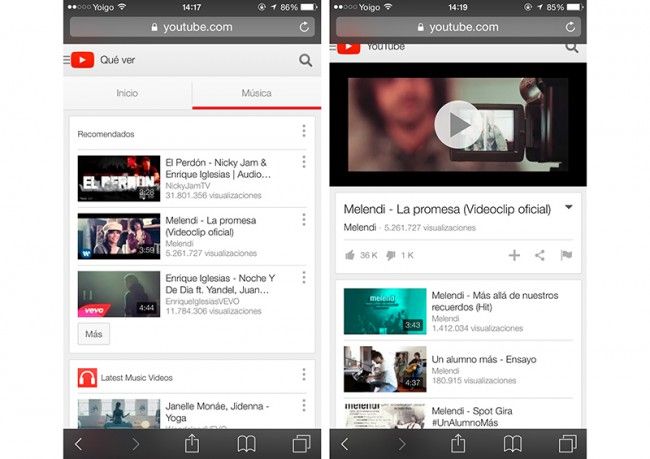Screen dimensions: 650x459
Task: Add video to playlist with plus icon
Action: click(514, 255)
